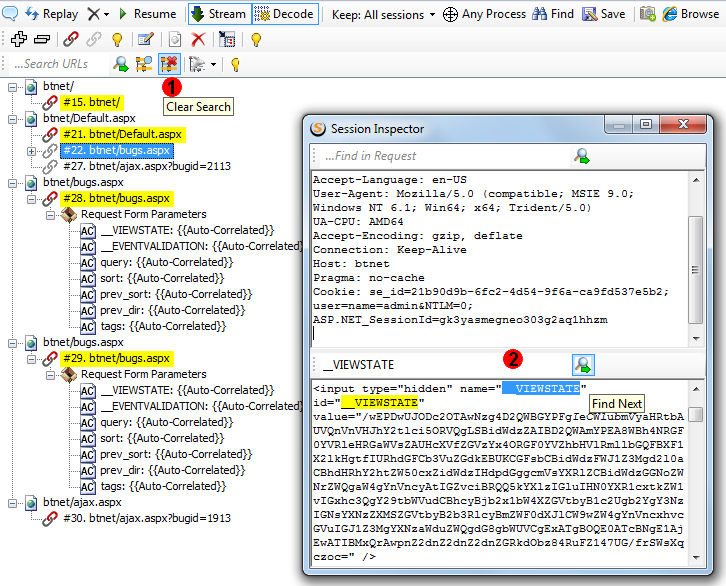Click the red X delete icon
Screen dimensions: 726x586
point(198,39)
